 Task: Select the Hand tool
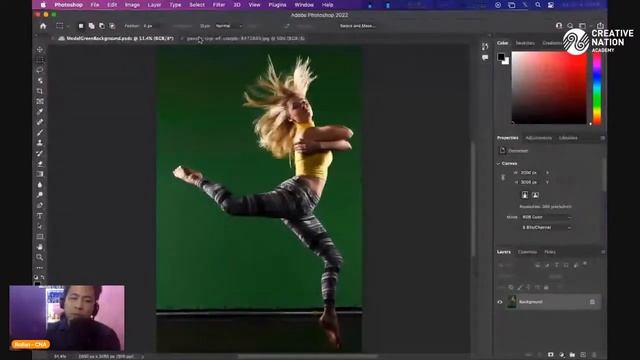40,247
